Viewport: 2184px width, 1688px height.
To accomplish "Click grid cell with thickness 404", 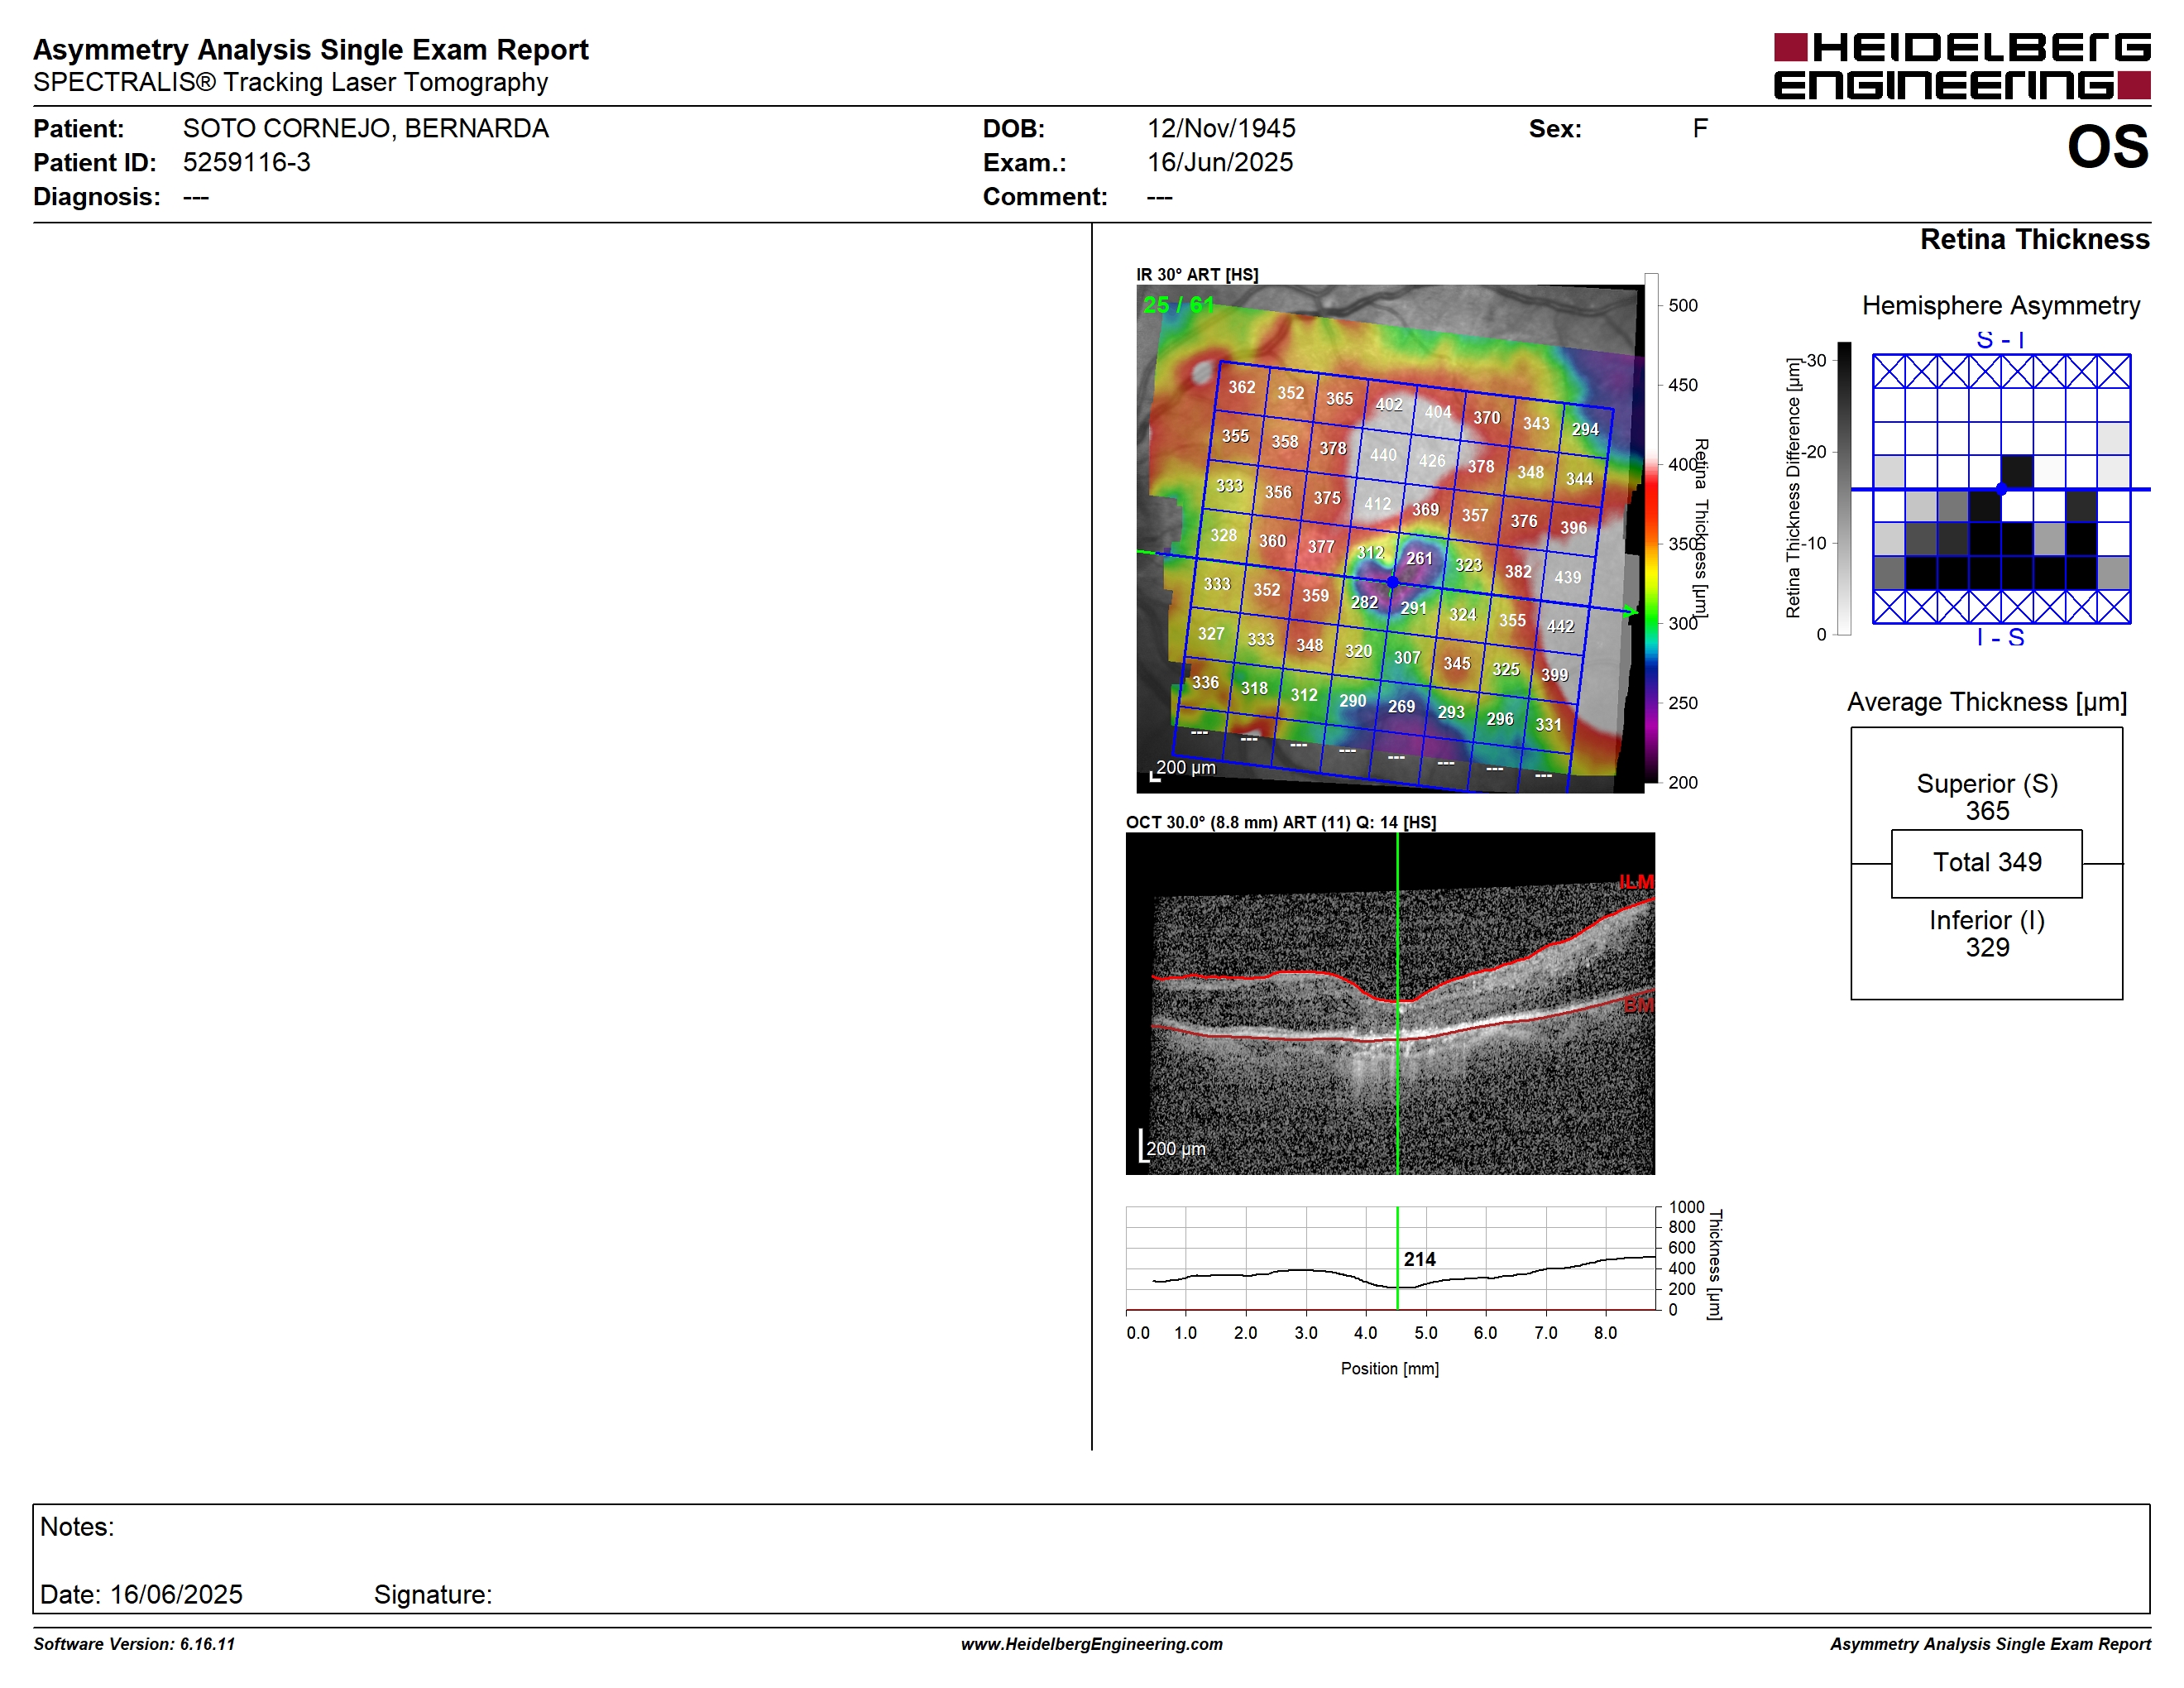I will [1438, 411].
